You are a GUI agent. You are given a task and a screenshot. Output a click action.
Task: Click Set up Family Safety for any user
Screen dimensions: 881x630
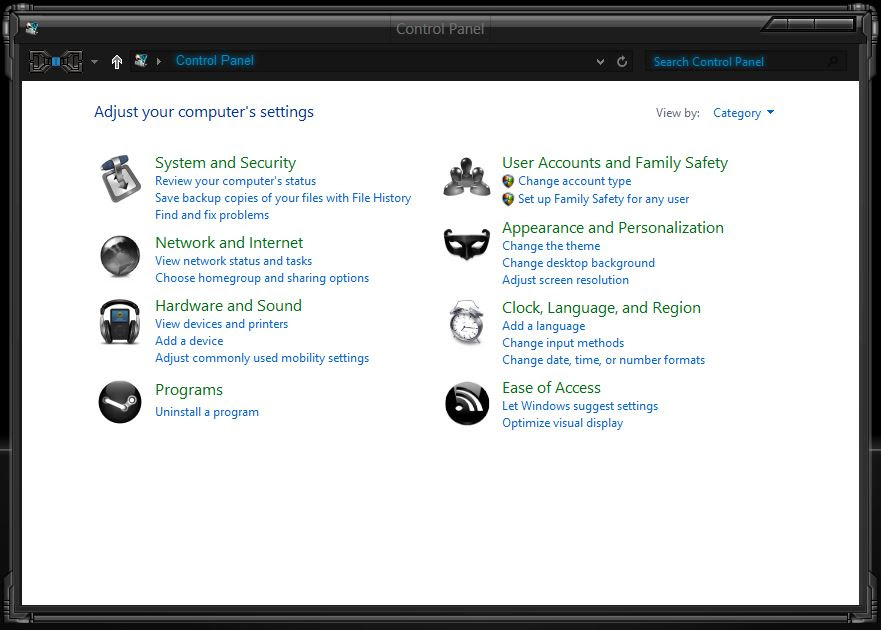(603, 199)
